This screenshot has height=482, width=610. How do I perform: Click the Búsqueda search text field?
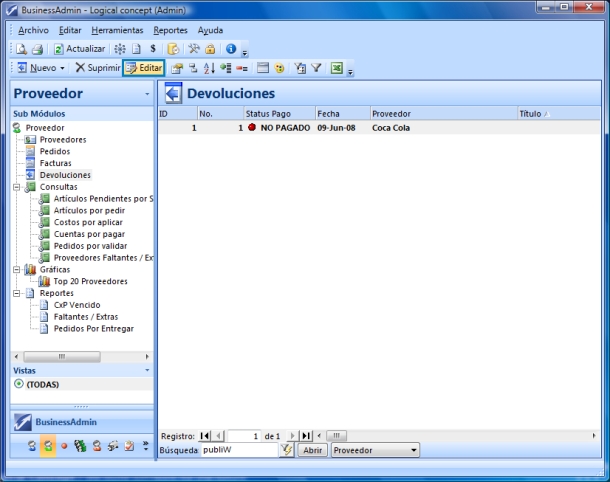click(x=237, y=450)
